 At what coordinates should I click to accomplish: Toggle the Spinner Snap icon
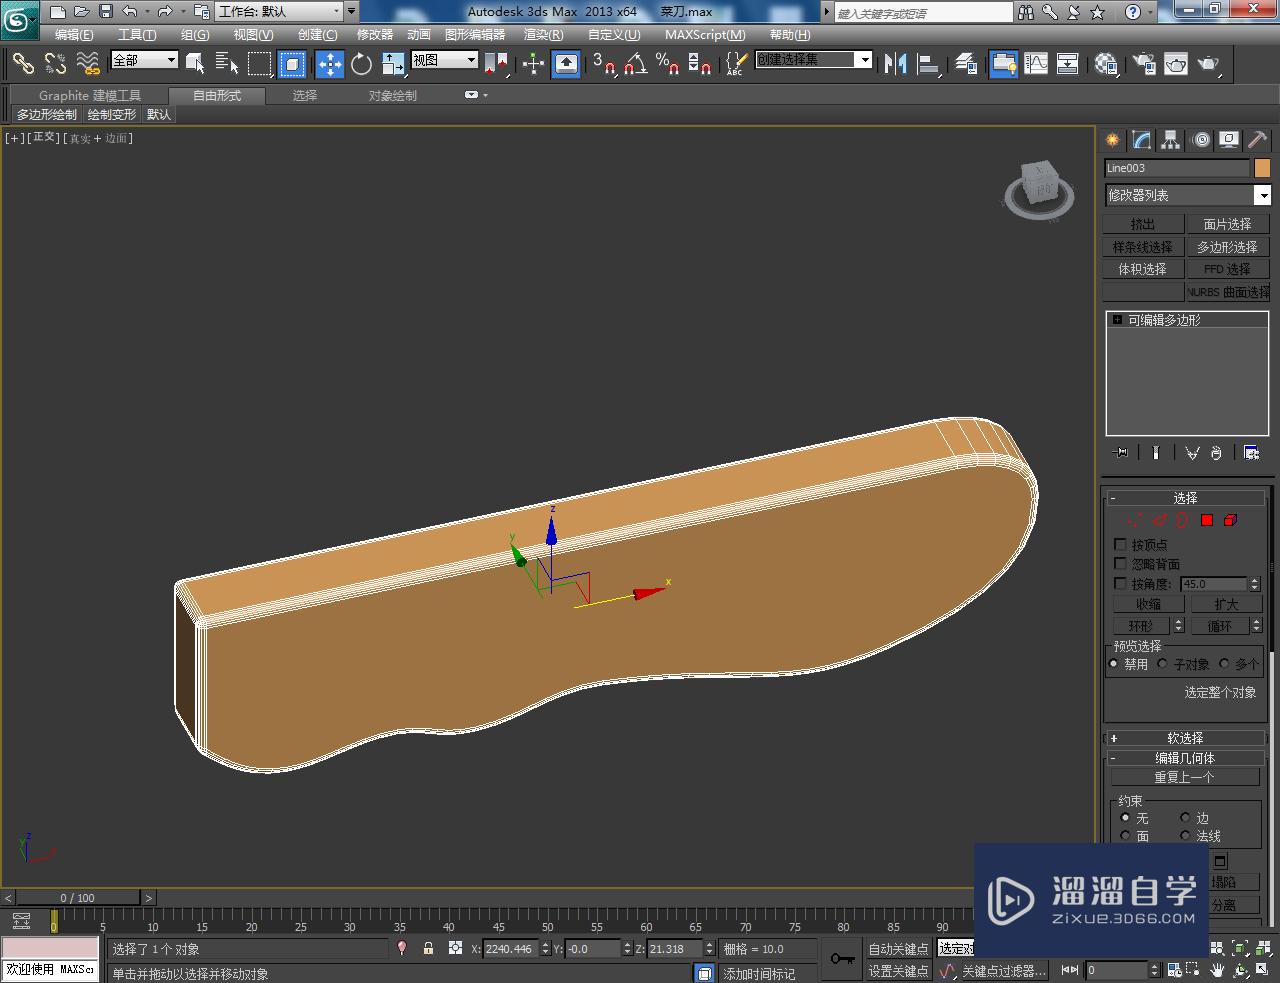coord(700,64)
